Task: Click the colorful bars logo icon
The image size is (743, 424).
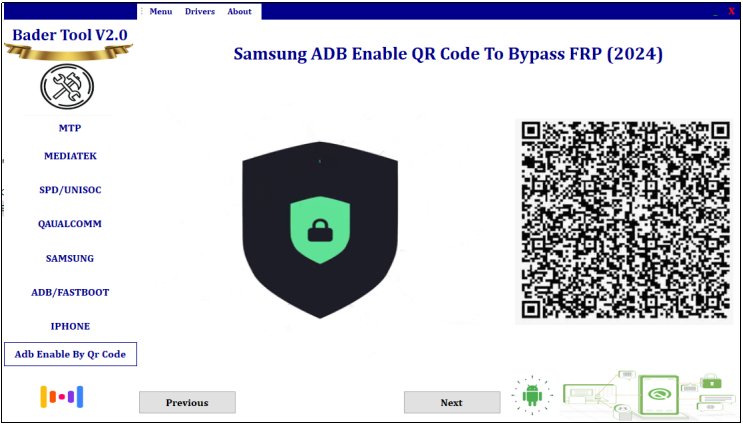Action: point(62,397)
